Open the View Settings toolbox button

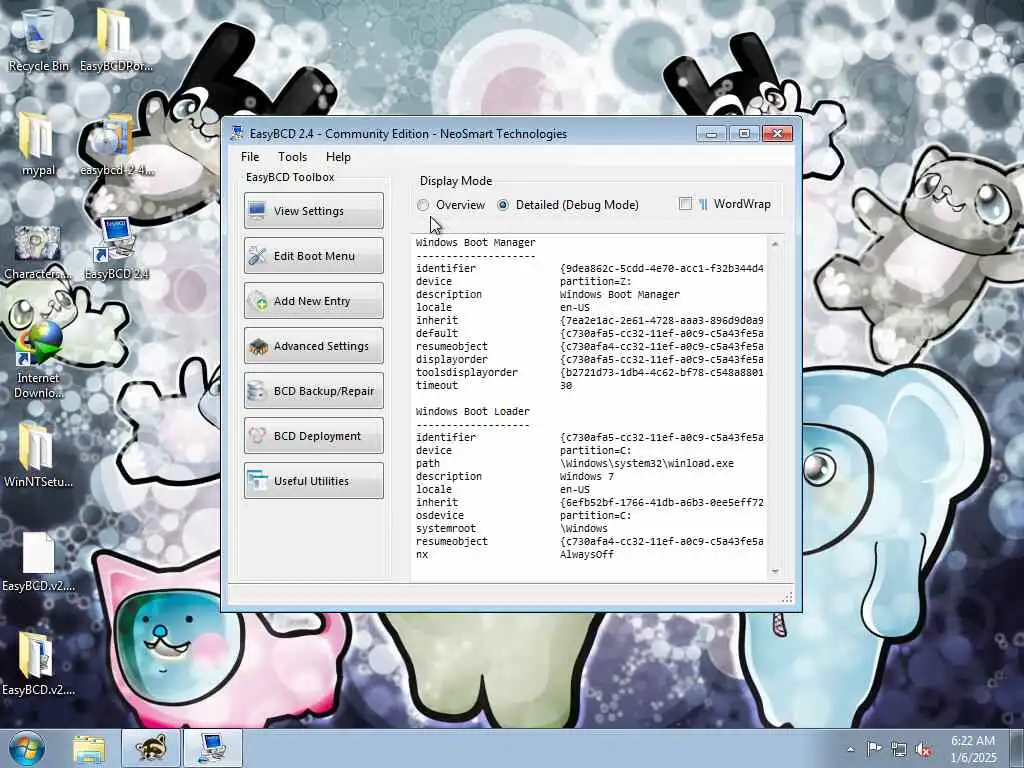tap(313, 210)
